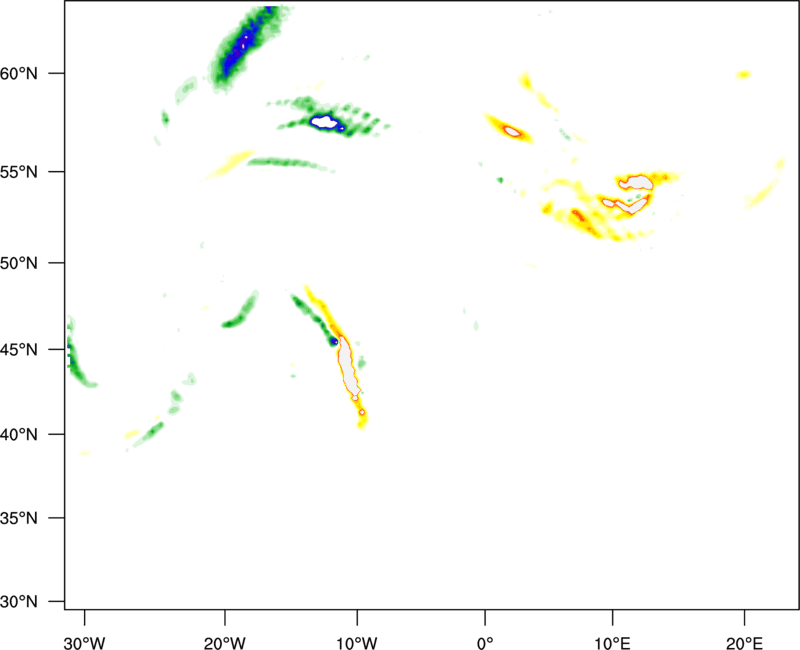
Task: Click the small yellow blob near 60°N 20°E
Action: tap(743, 75)
